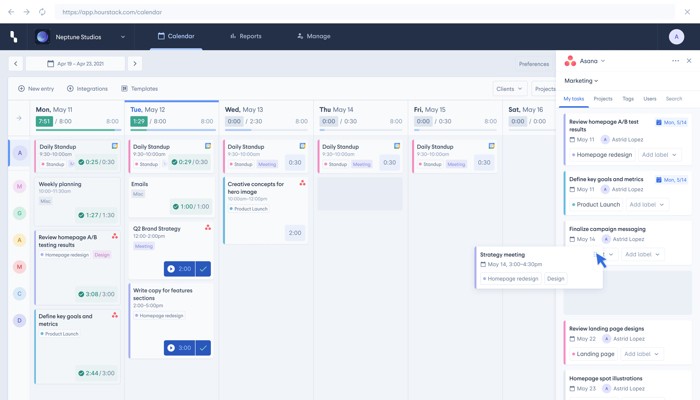Screen dimensions: 700x400
Task: Click Asana icon on Creative concepts entry
Action: tap(302, 183)
